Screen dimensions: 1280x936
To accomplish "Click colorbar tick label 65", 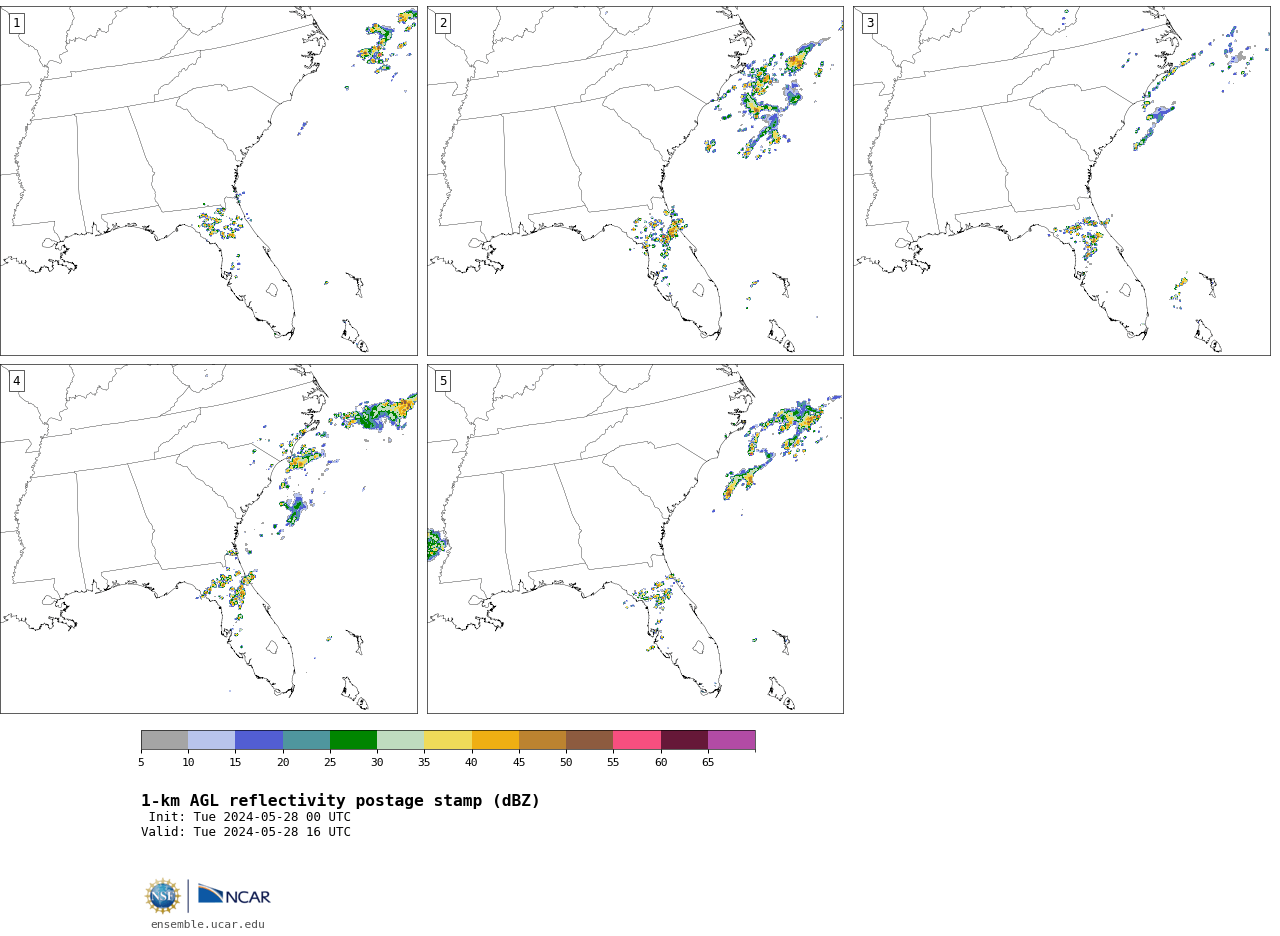I will (x=708, y=763).
